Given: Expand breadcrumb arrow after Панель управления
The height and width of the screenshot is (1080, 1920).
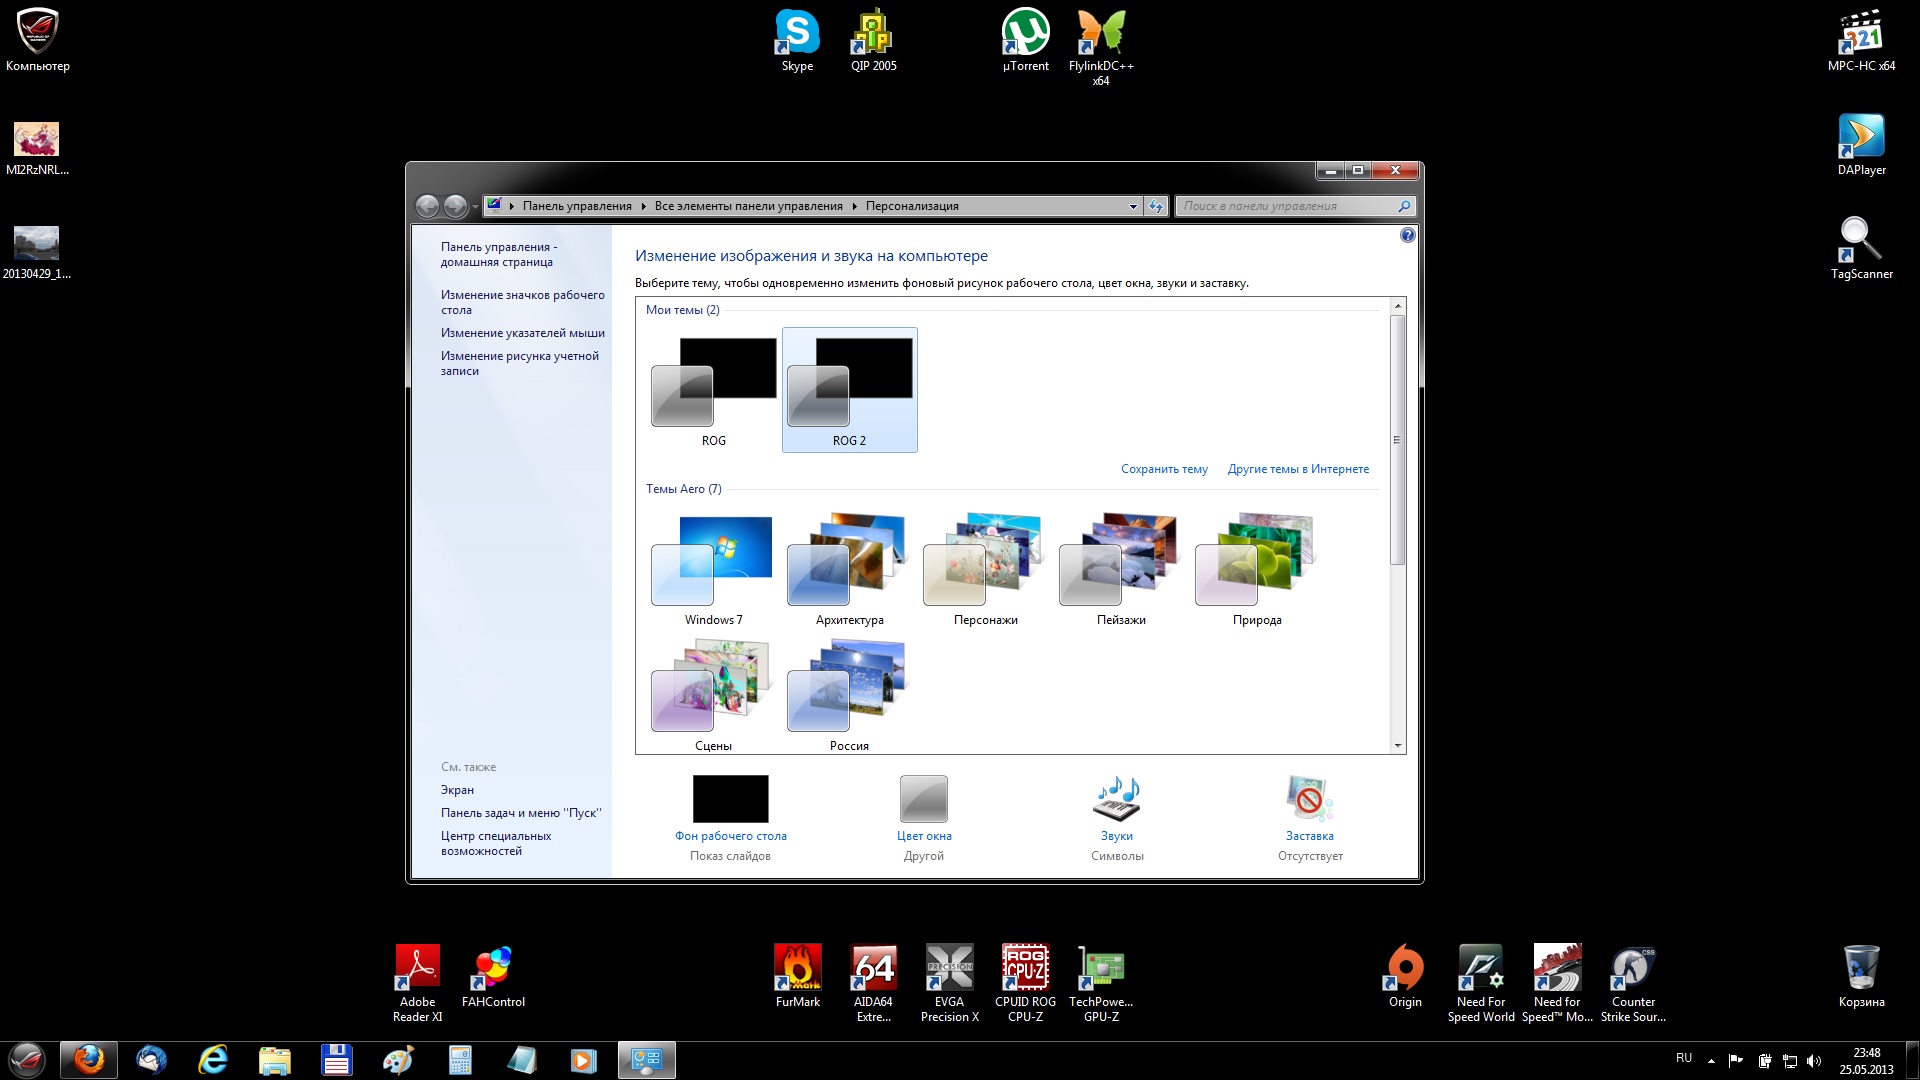Looking at the screenshot, I should tap(644, 206).
